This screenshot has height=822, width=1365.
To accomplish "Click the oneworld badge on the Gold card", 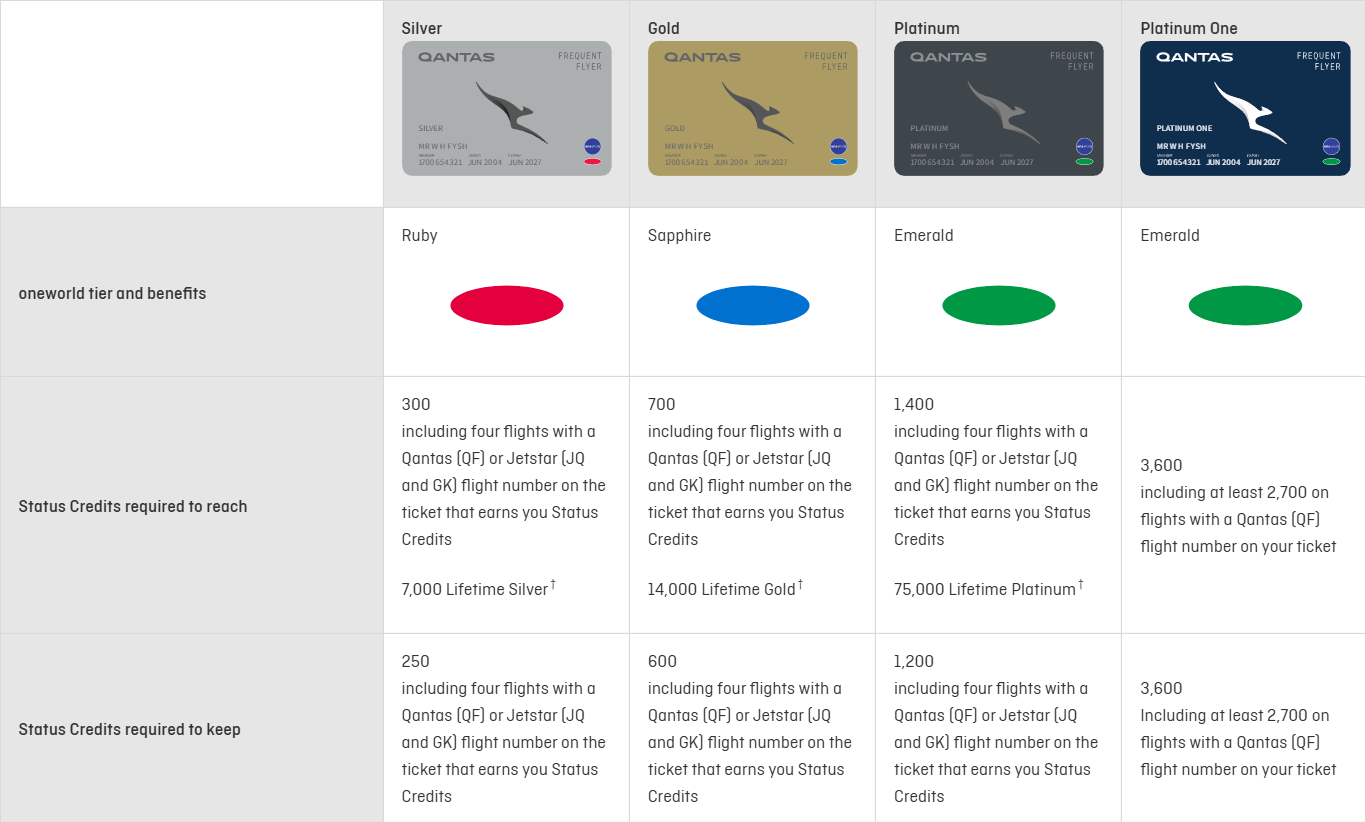I will pos(838,146).
